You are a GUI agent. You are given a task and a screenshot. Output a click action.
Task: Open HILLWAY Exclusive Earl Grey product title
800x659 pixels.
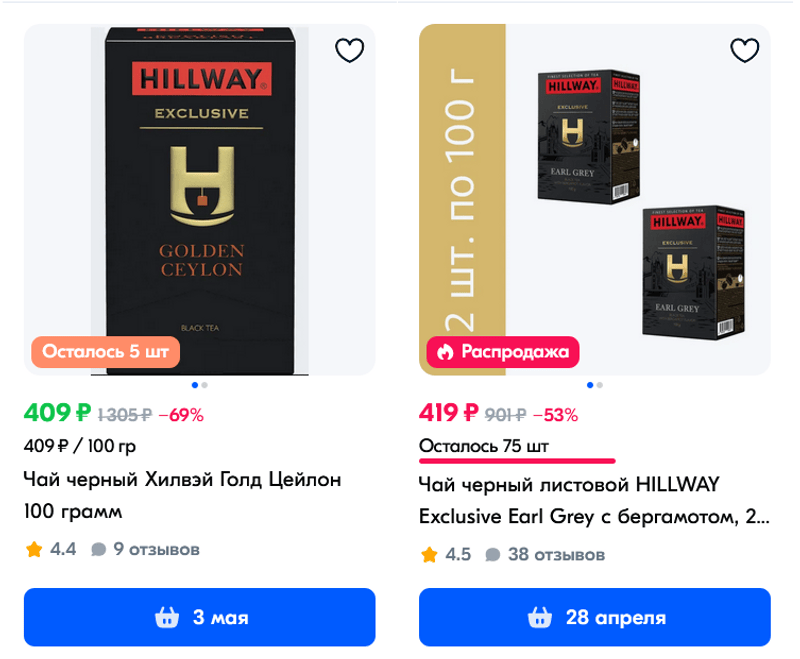tap(594, 500)
